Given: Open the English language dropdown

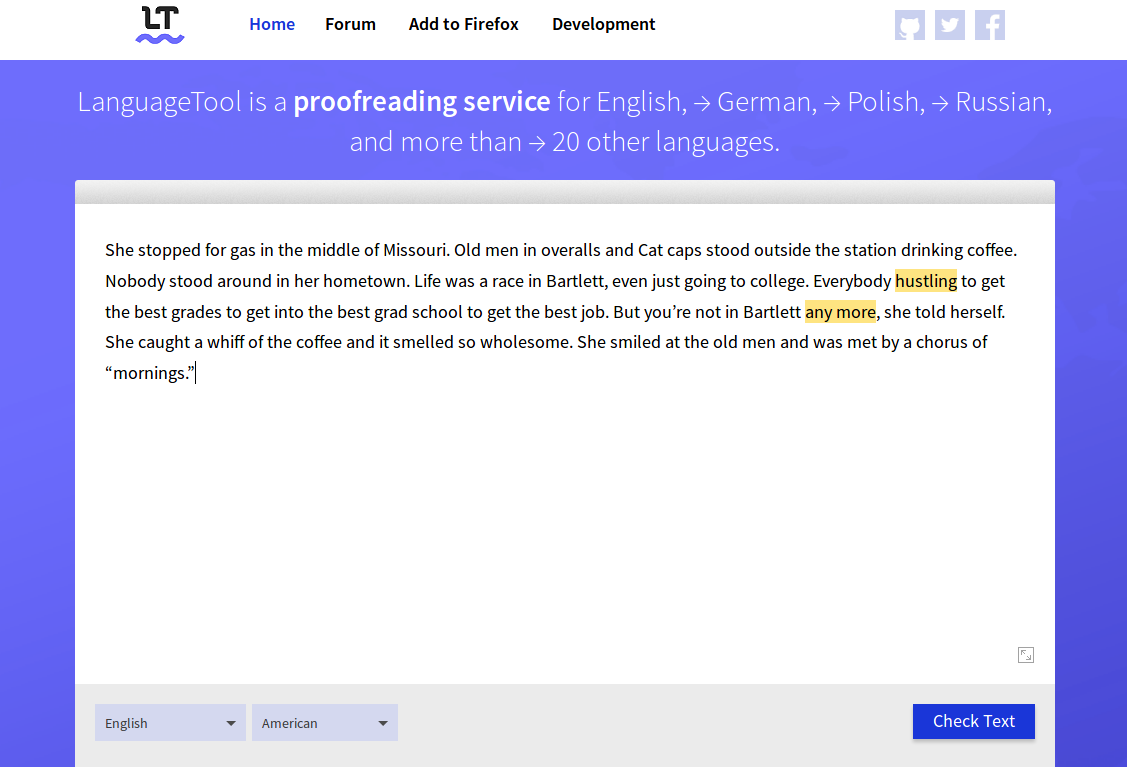Looking at the screenshot, I should point(170,722).
